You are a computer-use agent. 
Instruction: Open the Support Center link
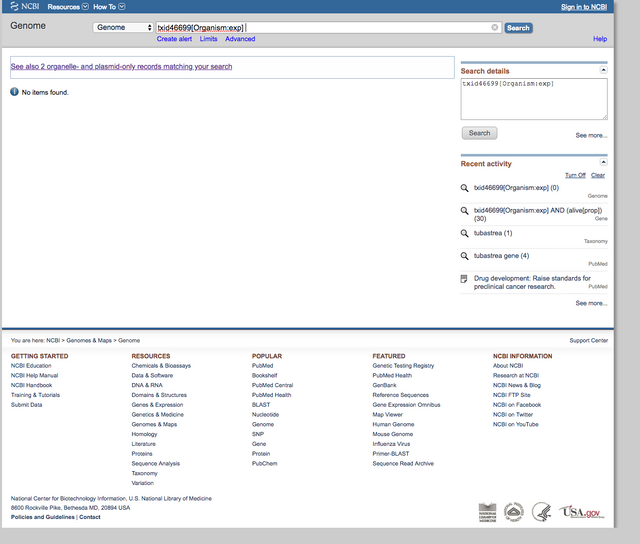pyautogui.click(x=589, y=340)
